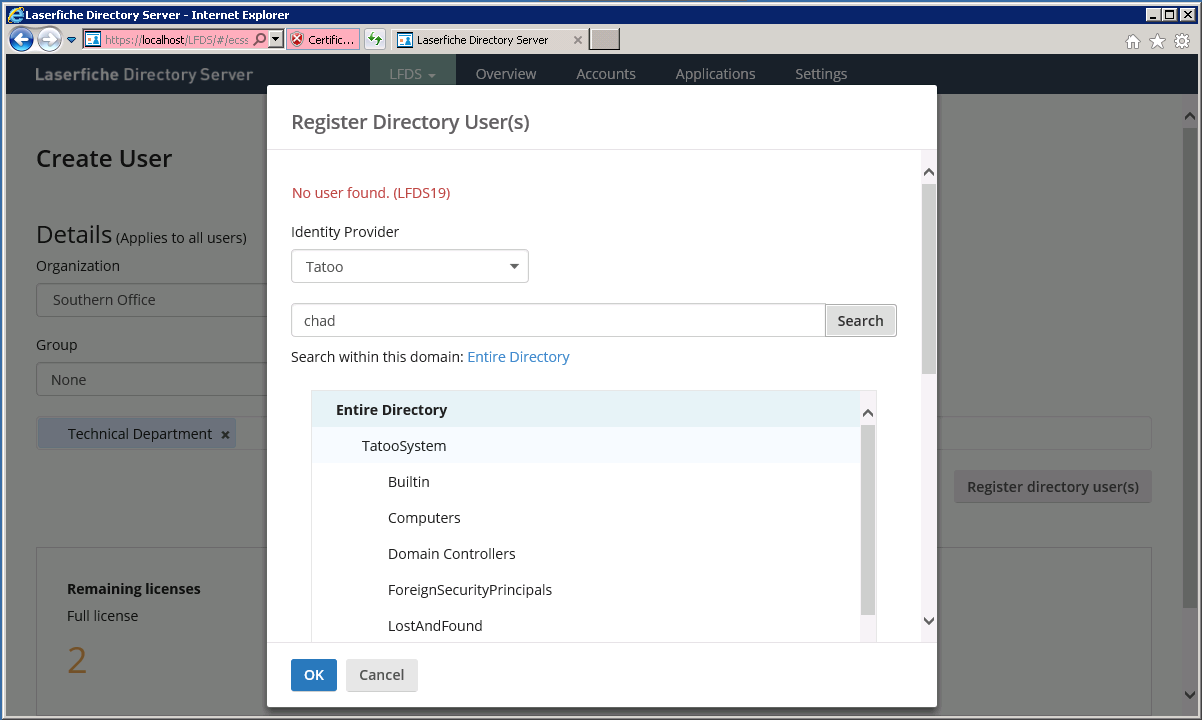Click the page scroll down arrow

(x=1190, y=693)
